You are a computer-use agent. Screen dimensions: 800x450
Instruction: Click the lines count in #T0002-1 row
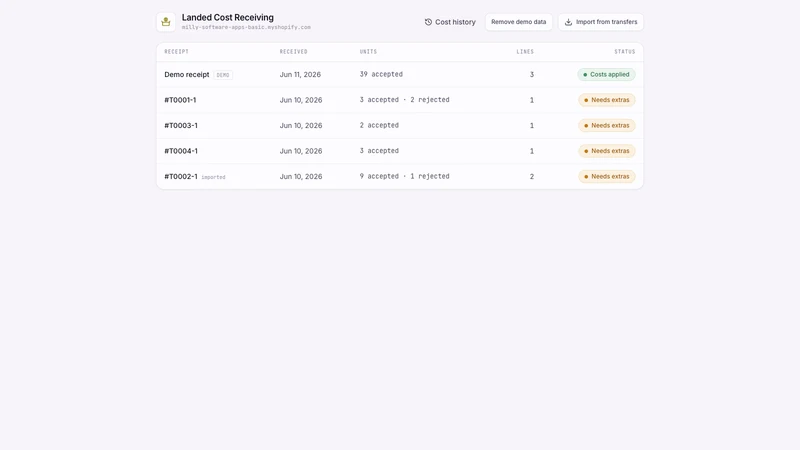click(x=532, y=177)
